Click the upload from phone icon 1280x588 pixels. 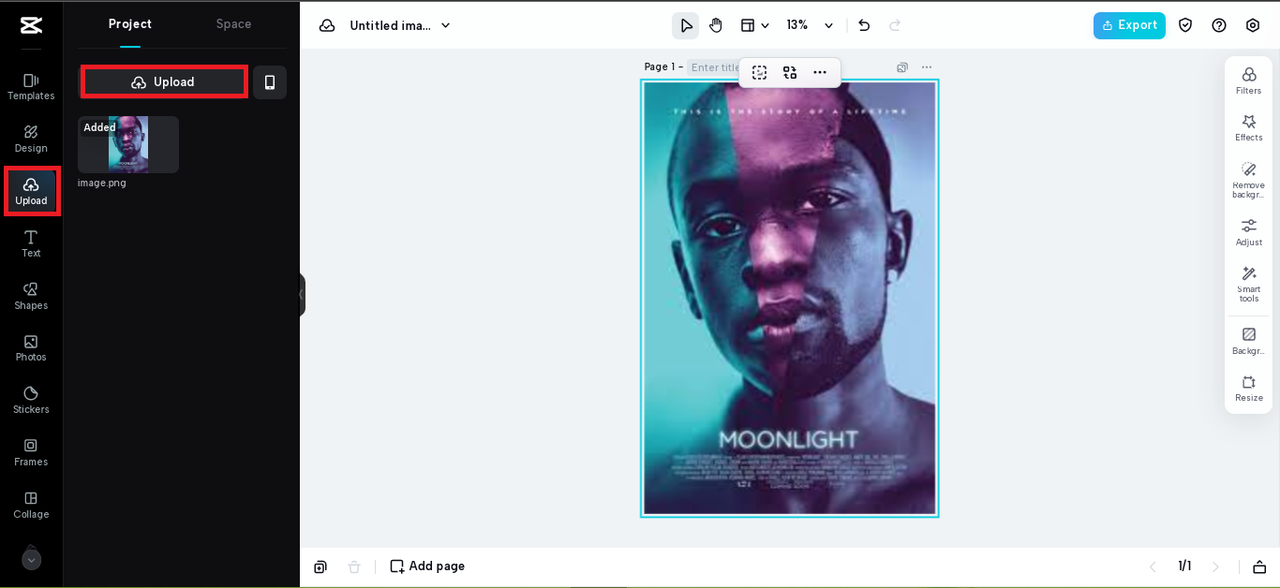[x=269, y=82]
